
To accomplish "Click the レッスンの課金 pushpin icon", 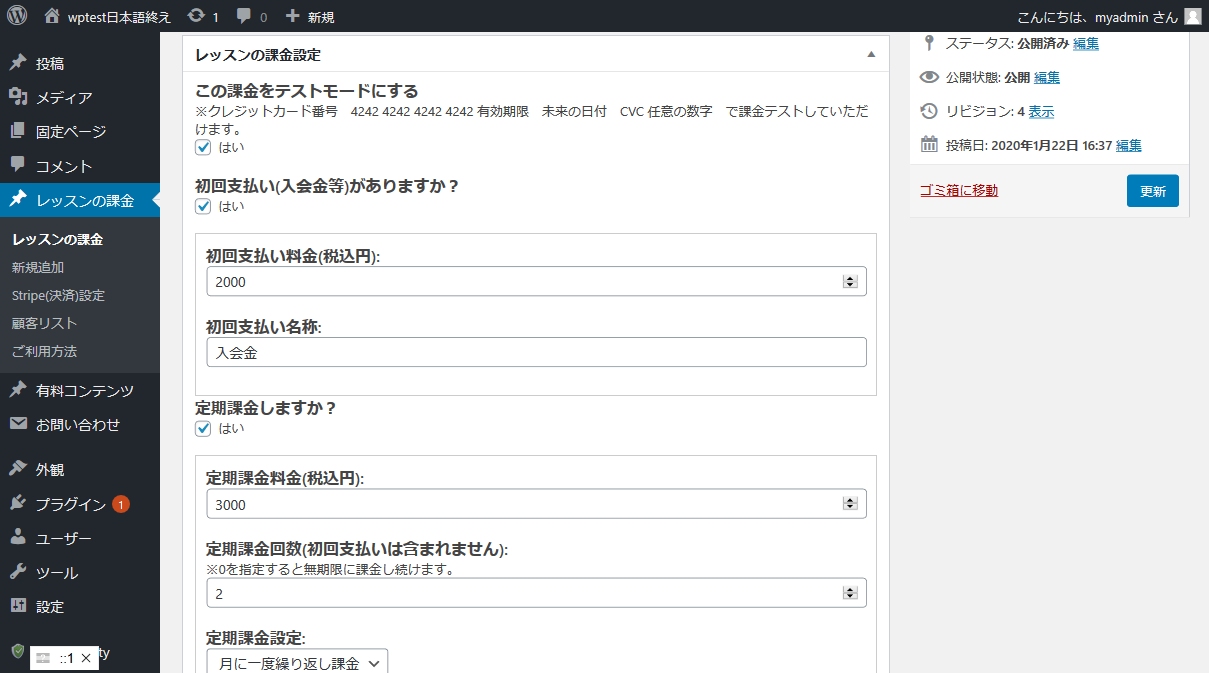I will [18, 200].
